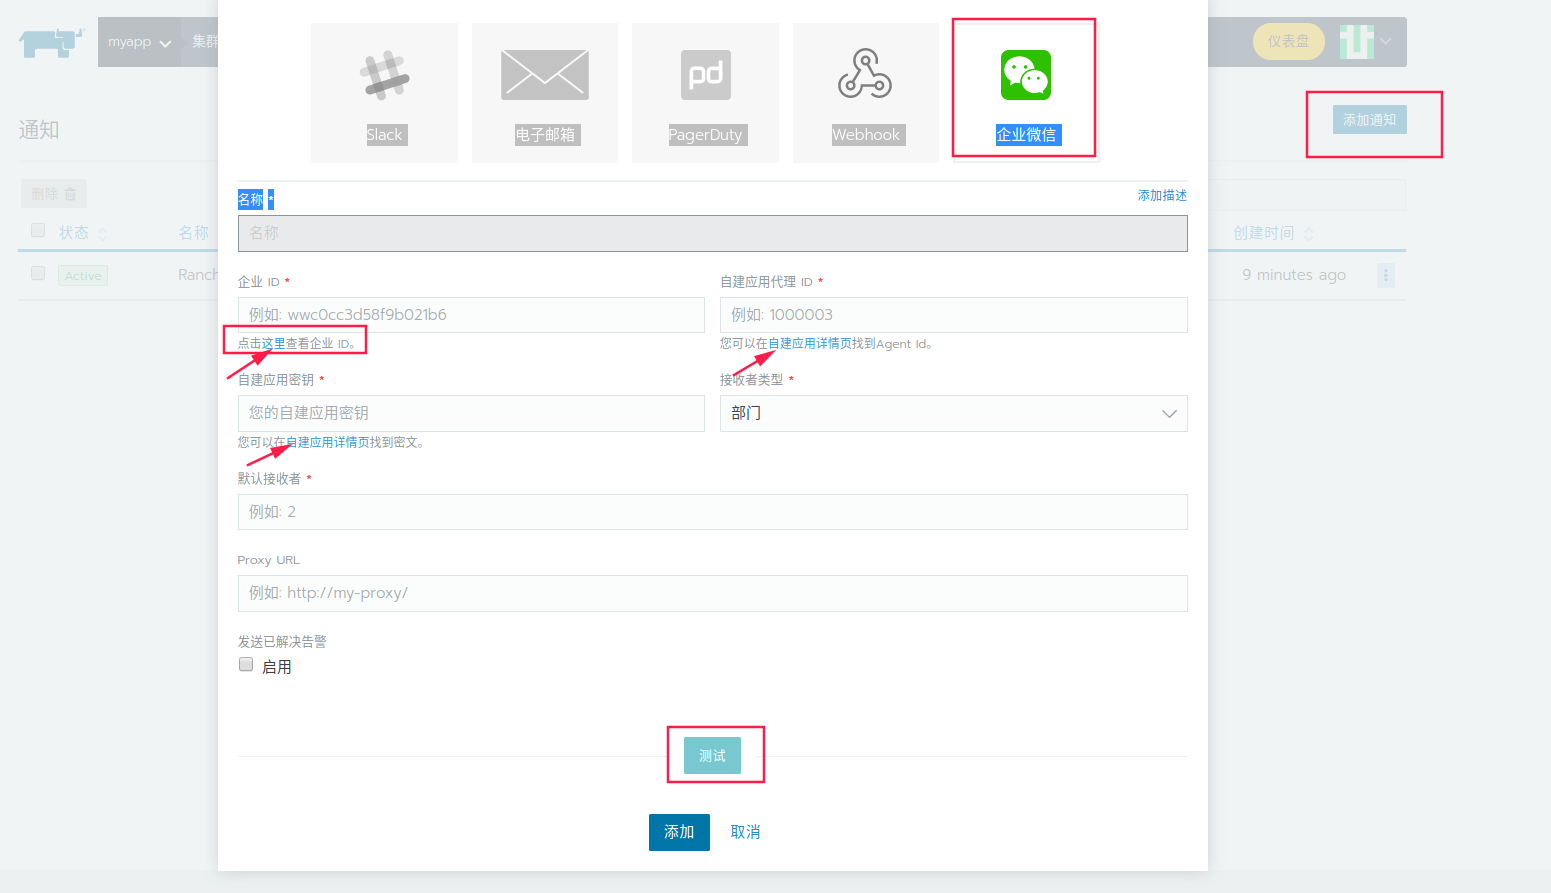
Task: Click the 添加描述 add description link
Action: (1162, 196)
